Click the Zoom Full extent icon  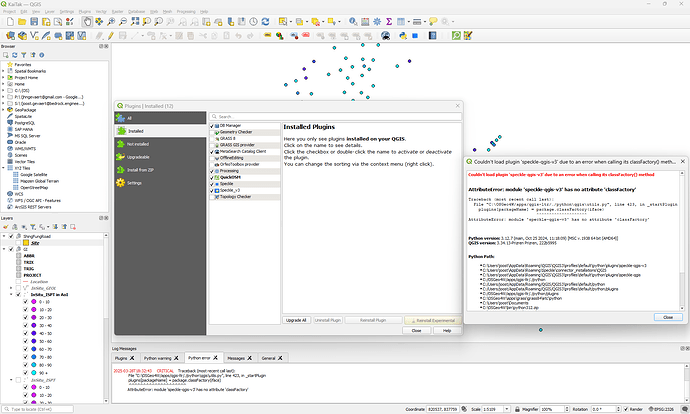[x=135, y=22]
